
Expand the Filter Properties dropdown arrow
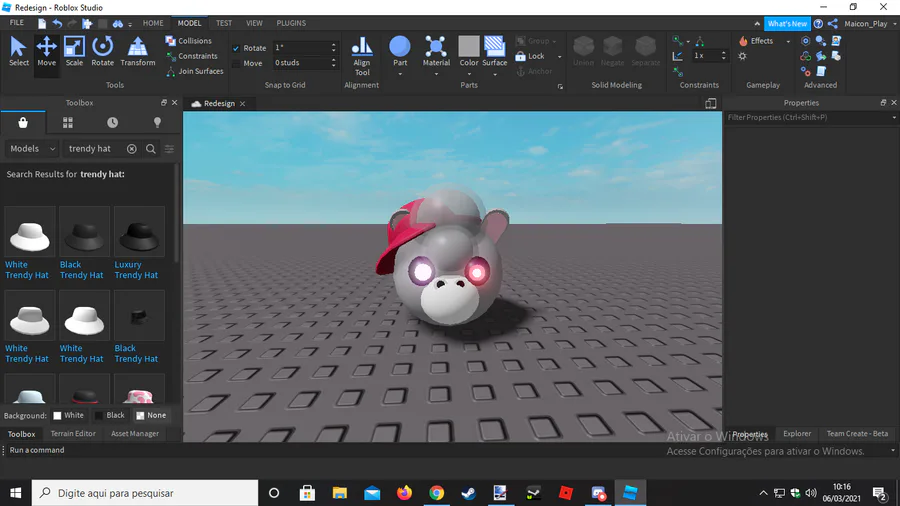pyautogui.click(x=894, y=118)
